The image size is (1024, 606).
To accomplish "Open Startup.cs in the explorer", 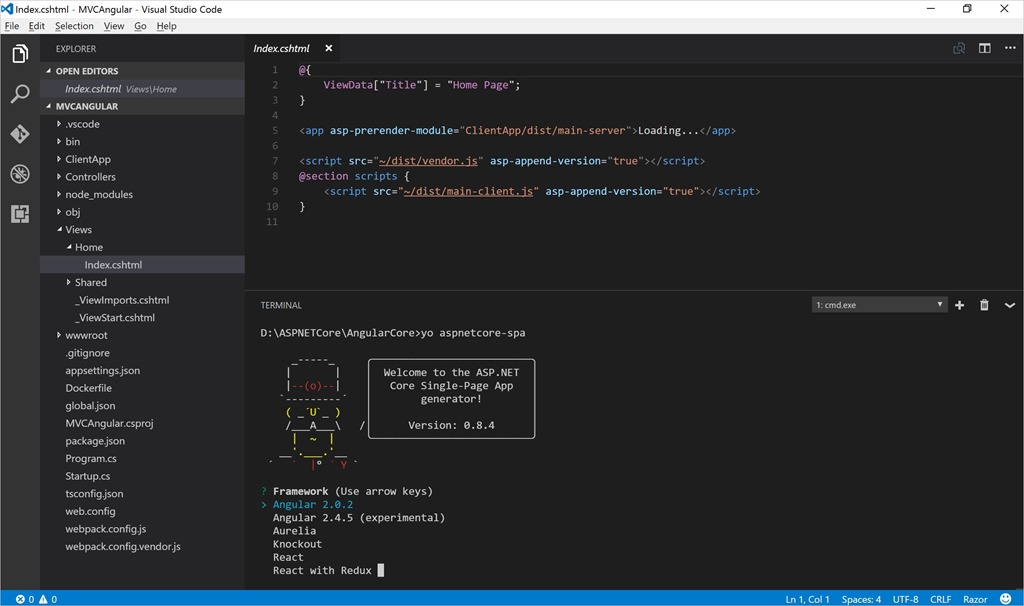I will click(88, 476).
